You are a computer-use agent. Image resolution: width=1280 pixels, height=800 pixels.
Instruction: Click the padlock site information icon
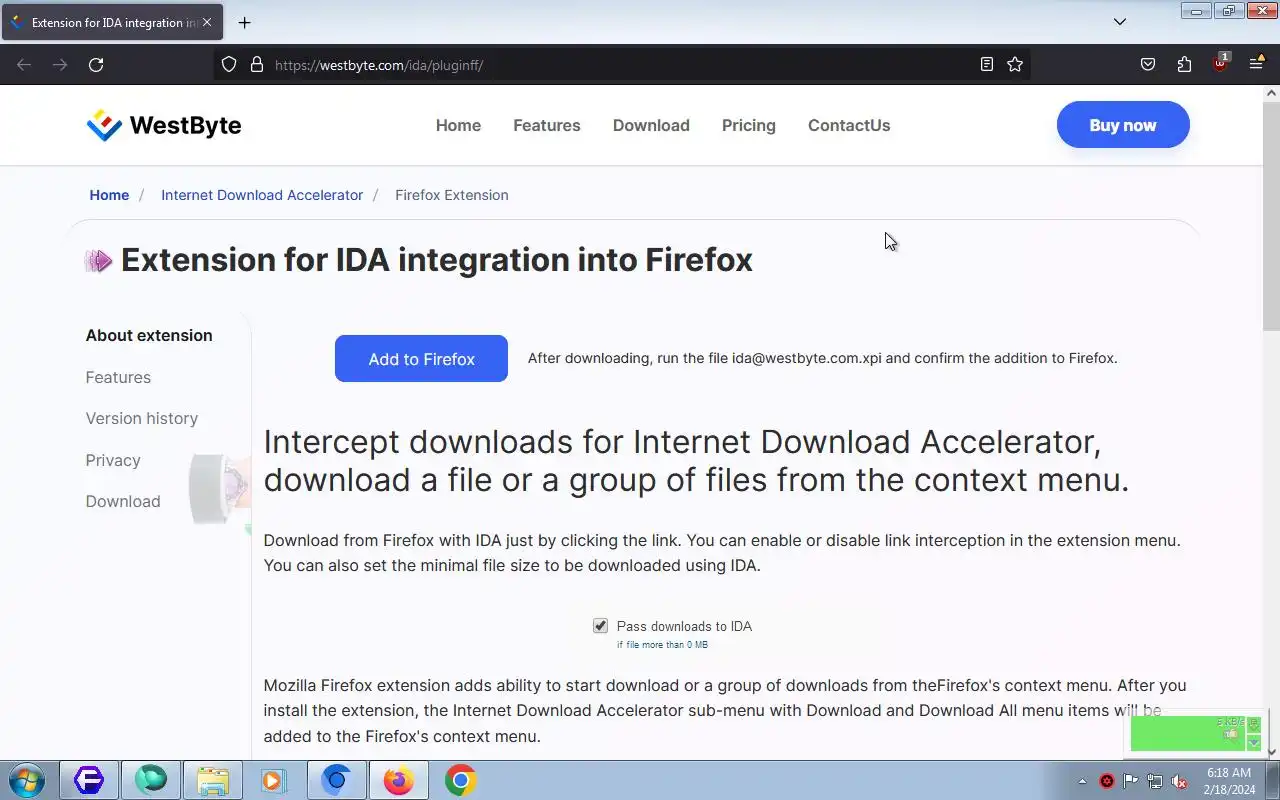click(x=257, y=64)
